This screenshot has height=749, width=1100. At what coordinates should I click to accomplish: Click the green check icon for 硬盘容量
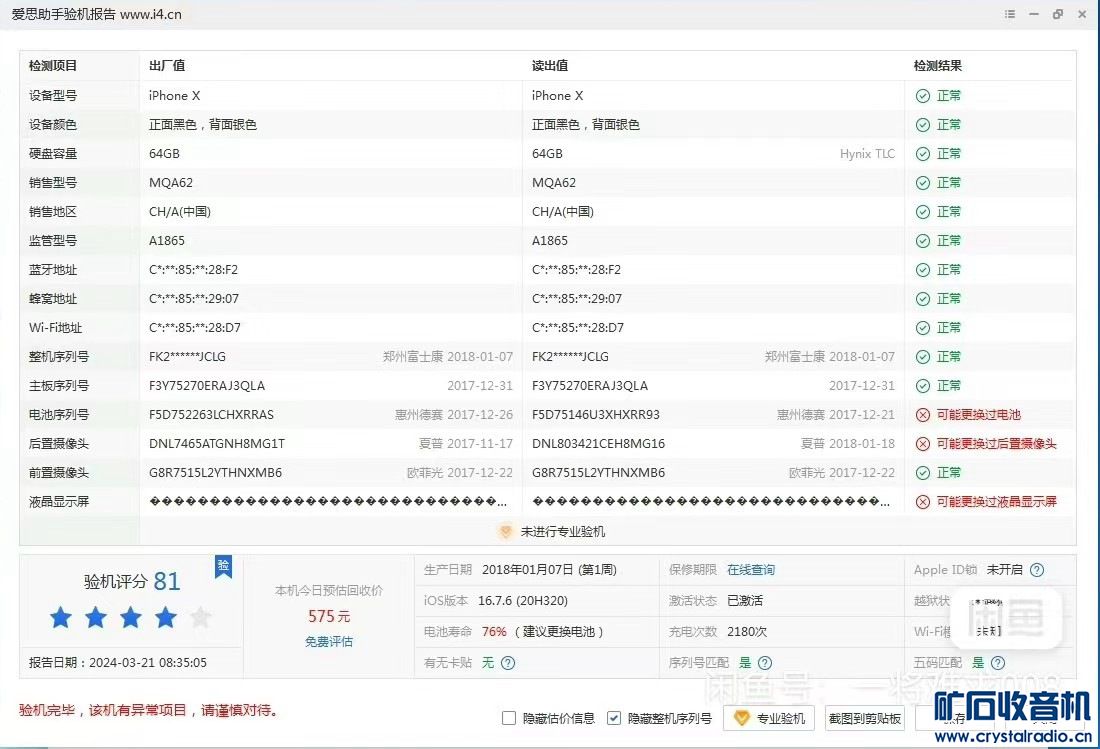click(923, 154)
